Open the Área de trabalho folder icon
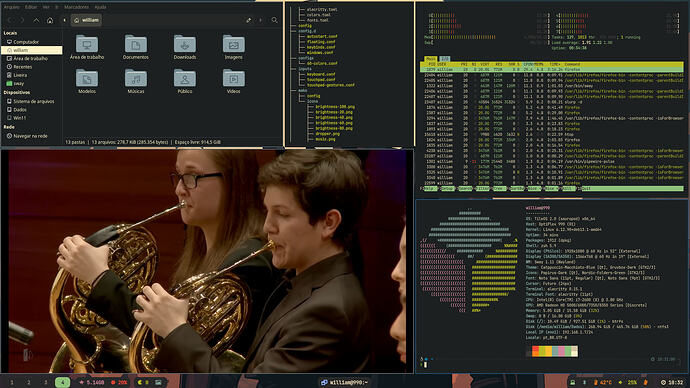 [x=87, y=47]
